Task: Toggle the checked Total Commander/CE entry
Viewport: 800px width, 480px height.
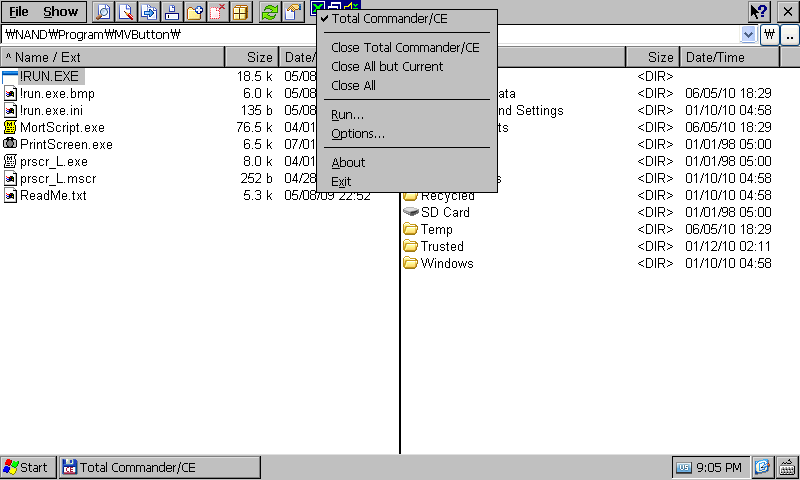Action: click(407, 19)
